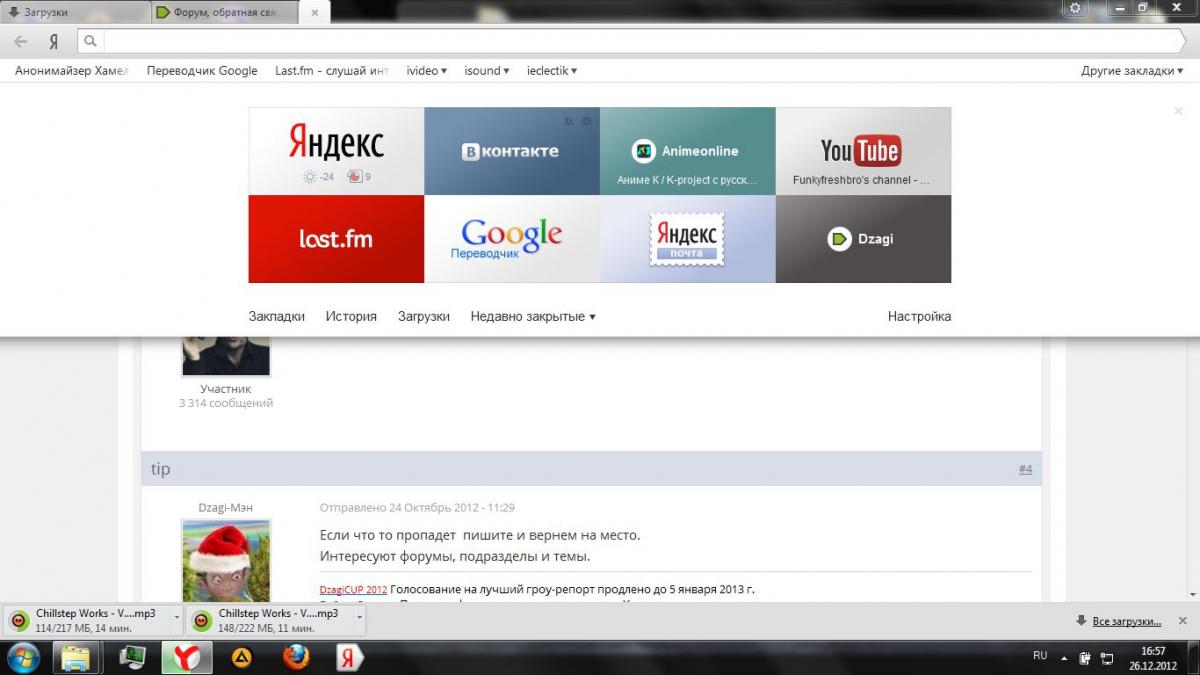Switch to the Форум, обратная связь tab
The height and width of the screenshot is (675, 1200).
225,12
